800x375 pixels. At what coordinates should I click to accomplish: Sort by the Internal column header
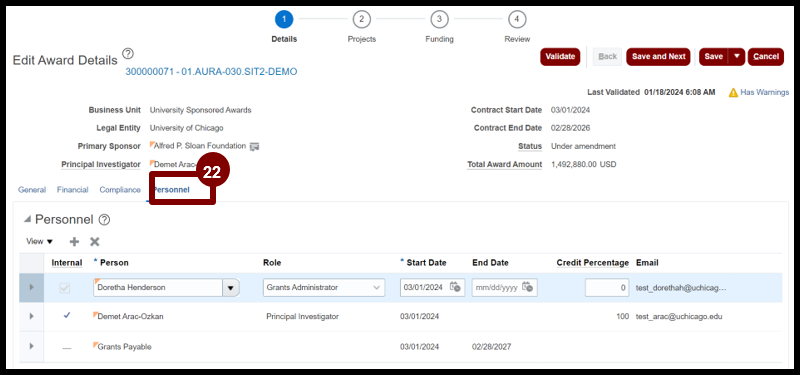(x=67, y=263)
